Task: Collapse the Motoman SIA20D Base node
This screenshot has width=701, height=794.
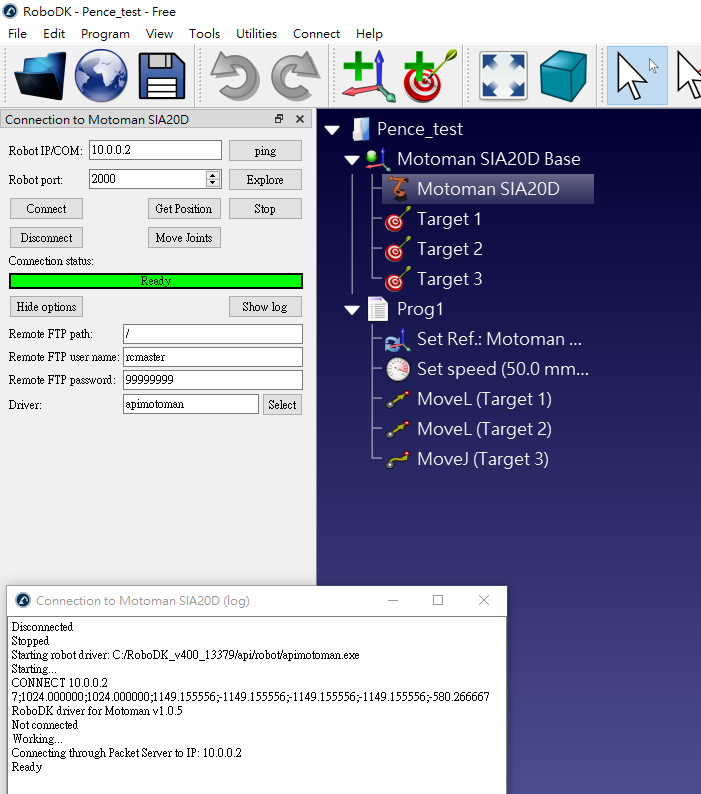Action: click(352, 159)
